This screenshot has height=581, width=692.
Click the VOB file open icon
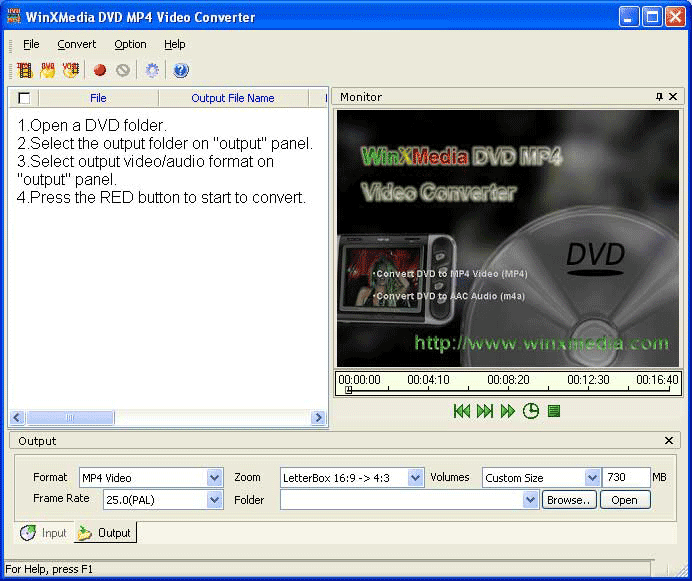[70, 70]
